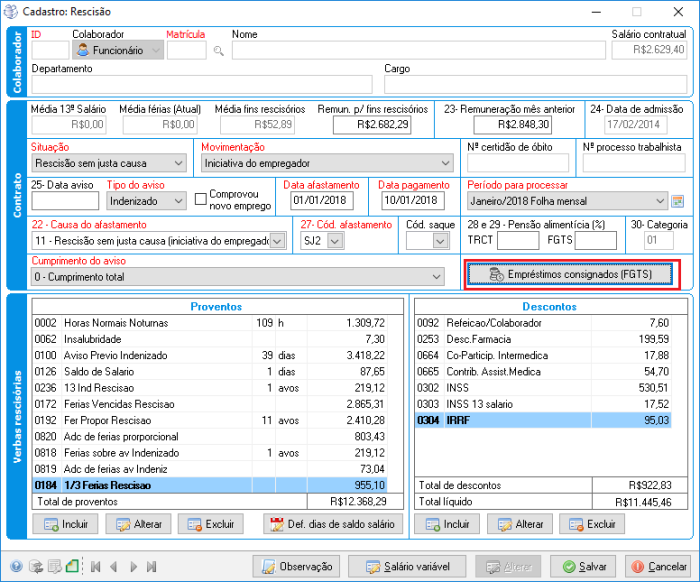Toggle the Comprovou novo emprego checkbox
This screenshot has height=582, width=700.
click(x=200, y=200)
